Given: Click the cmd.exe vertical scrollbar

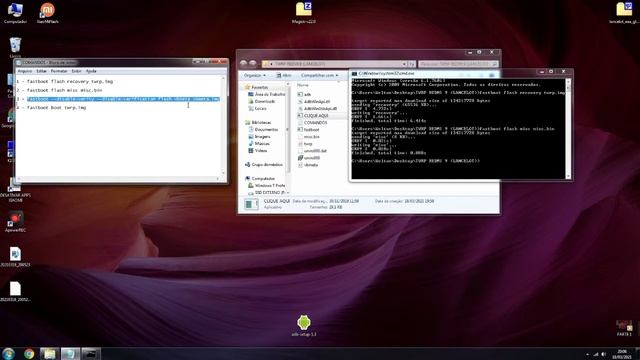Looking at the screenshot, I should click(x=568, y=129).
